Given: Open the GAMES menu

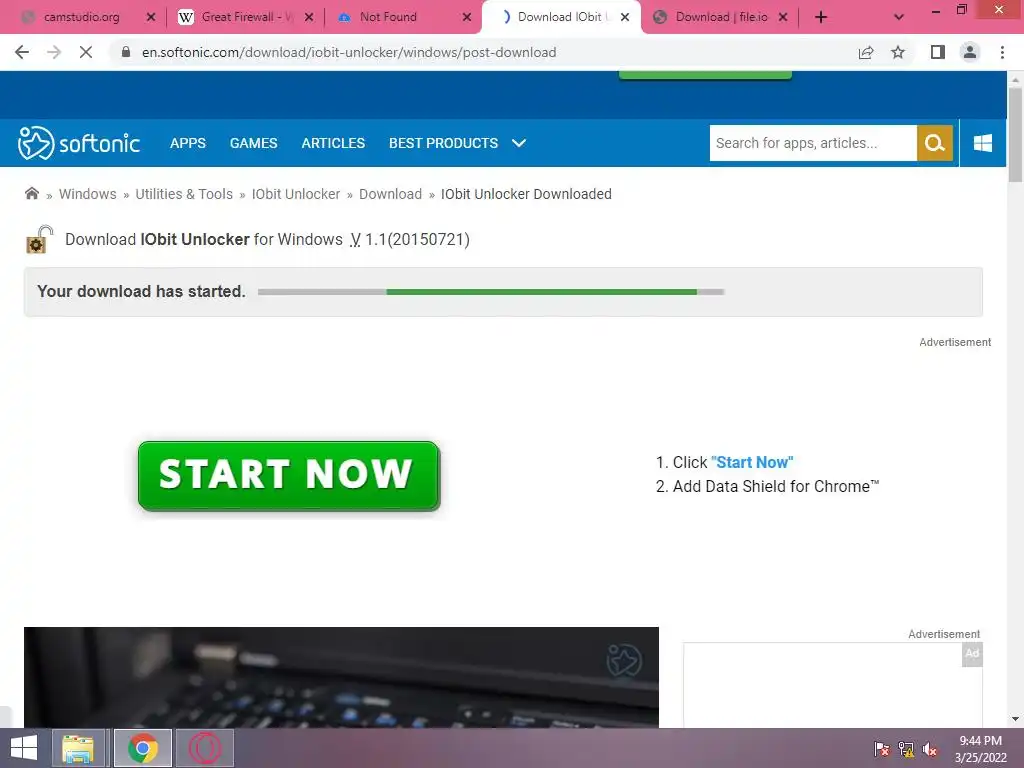Looking at the screenshot, I should coord(253,143).
